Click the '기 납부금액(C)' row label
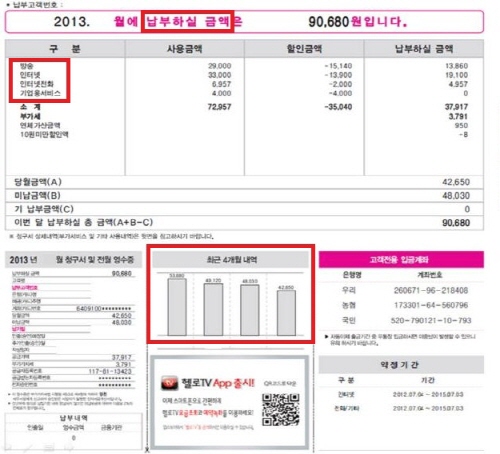This screenshot has width=500, height=454. click(x=44, y=209)
